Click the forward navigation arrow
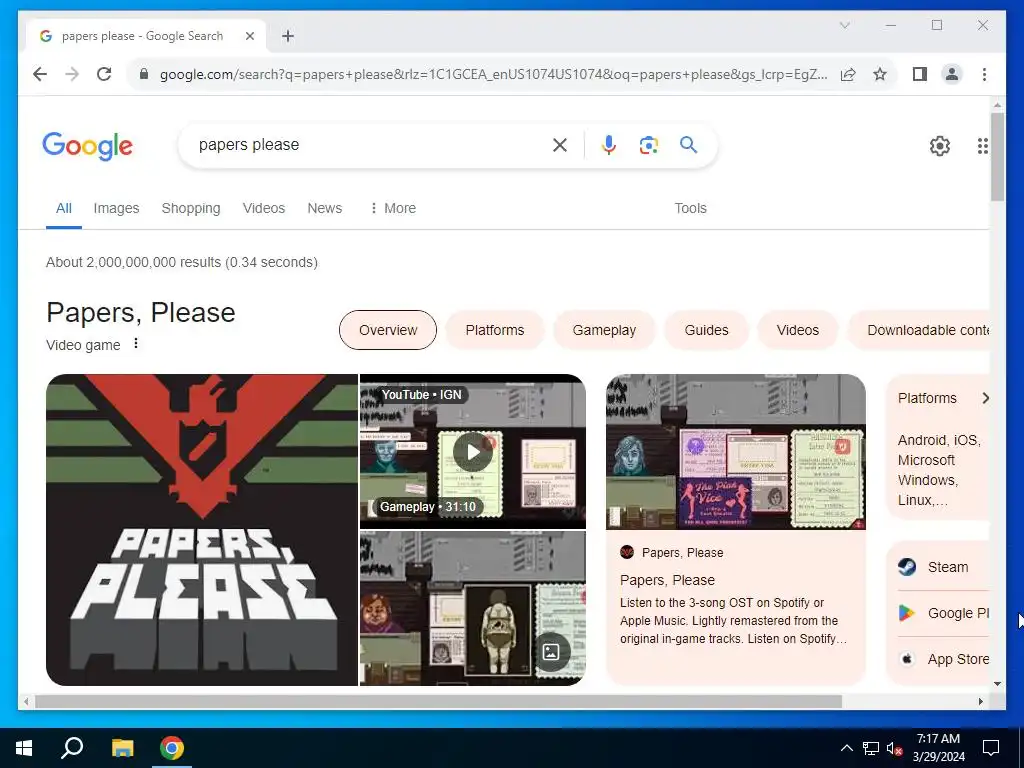This screenshot has width=1024, height=768. tap(72, 74)
